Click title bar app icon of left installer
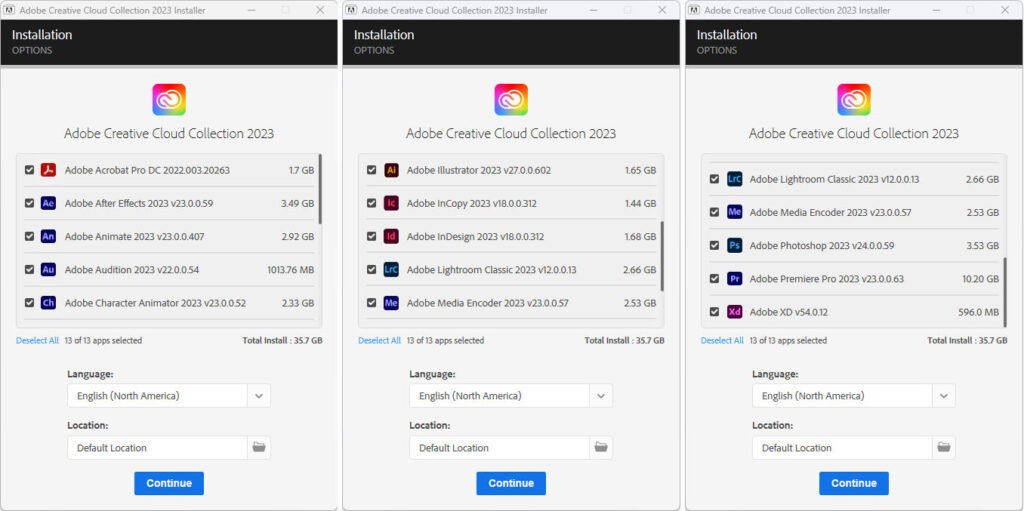Screen dimensions: 1024x511 pyautogui.click(x=9, y=10)
